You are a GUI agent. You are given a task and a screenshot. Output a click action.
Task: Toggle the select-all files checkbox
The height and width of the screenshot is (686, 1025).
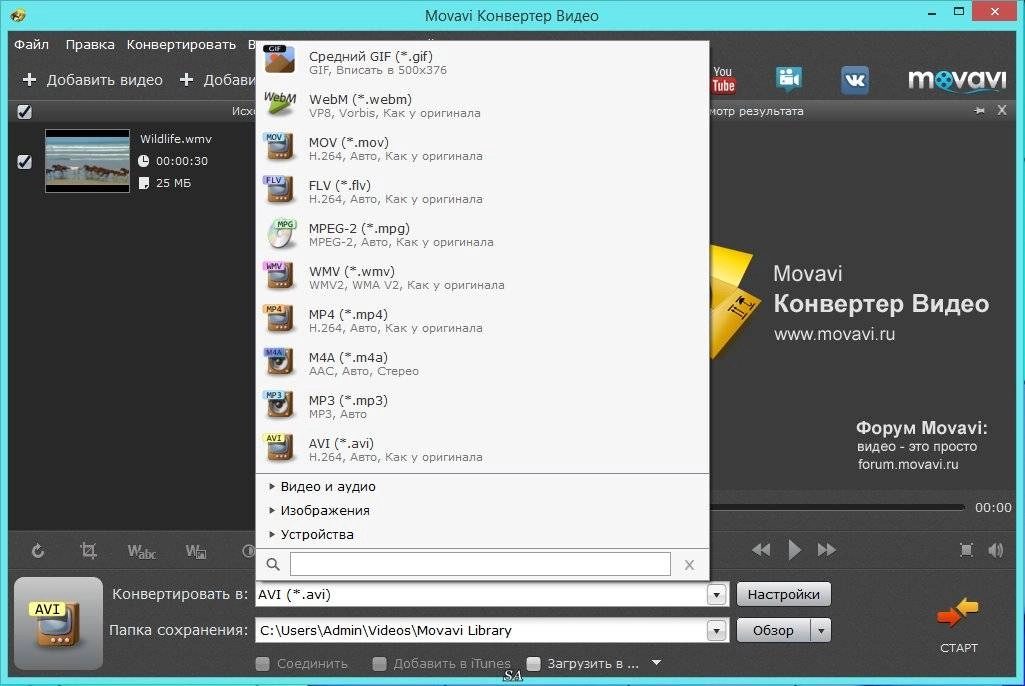coord(24,112)
